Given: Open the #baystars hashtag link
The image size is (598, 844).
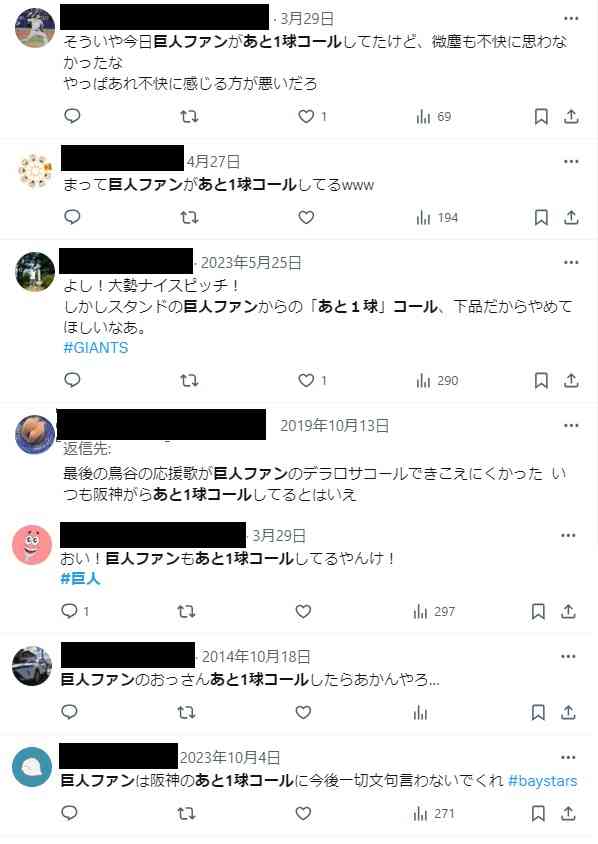Looking at the screenshot, I should pyautogui.click(x=542, y=780).
